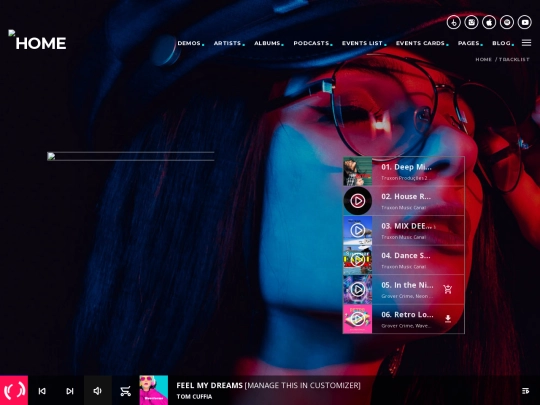Click the 'Feel My Dreams' now-playing title

[209, 385]
